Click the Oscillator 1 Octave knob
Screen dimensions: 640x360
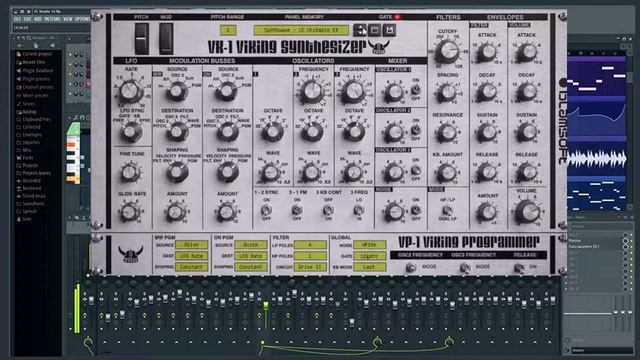pos(273,131)
